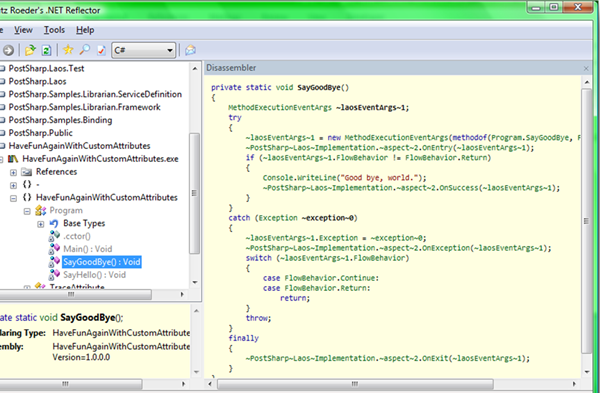Viewport: 600px width, 393px height.
Task: Click tree horizontal scroll right arrow
Action: click(x=182, y=294)
